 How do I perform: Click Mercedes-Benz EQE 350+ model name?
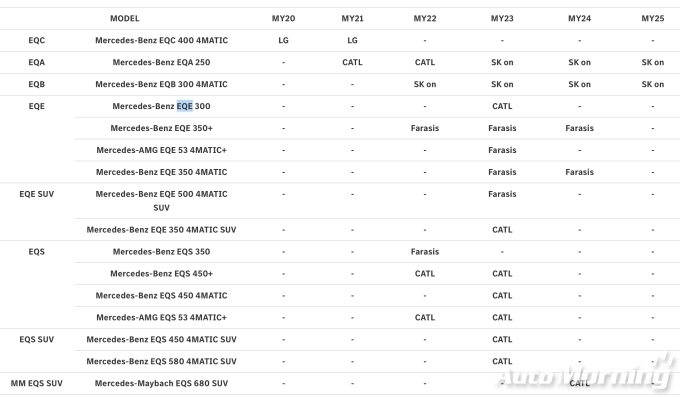tap(161, 128)
